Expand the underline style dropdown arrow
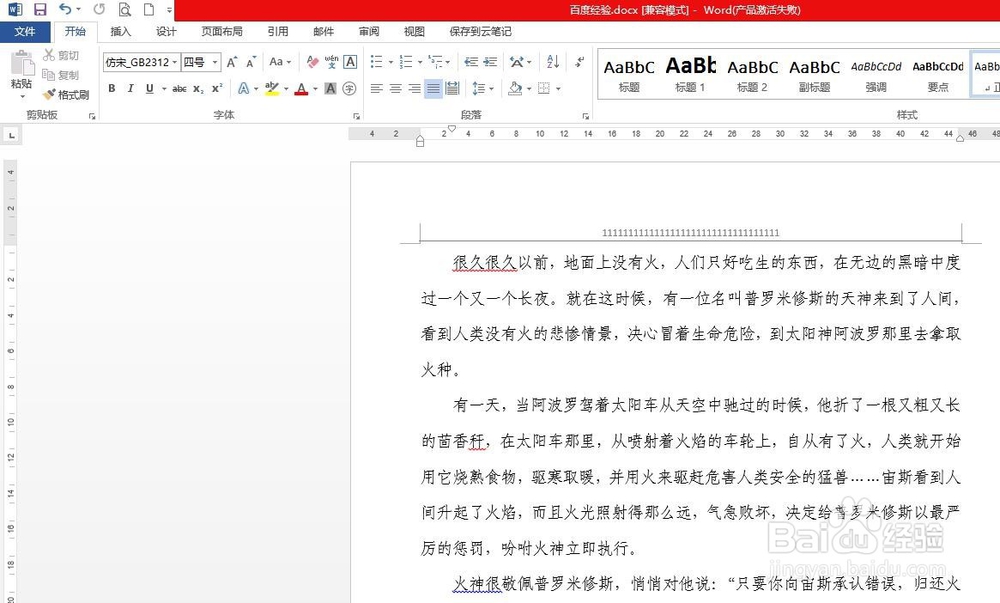1000x603 pixels. point(164,89)
